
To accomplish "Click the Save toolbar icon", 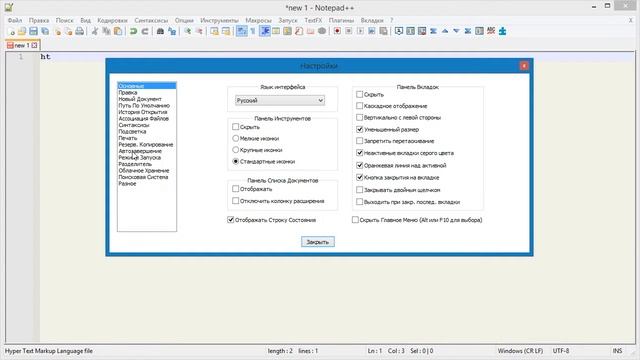I will click(33, 31).
